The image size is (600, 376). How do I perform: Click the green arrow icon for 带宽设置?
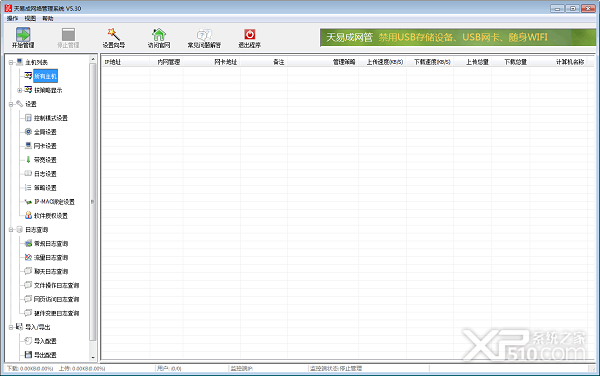pyautogui.click(x=28, y=160)
